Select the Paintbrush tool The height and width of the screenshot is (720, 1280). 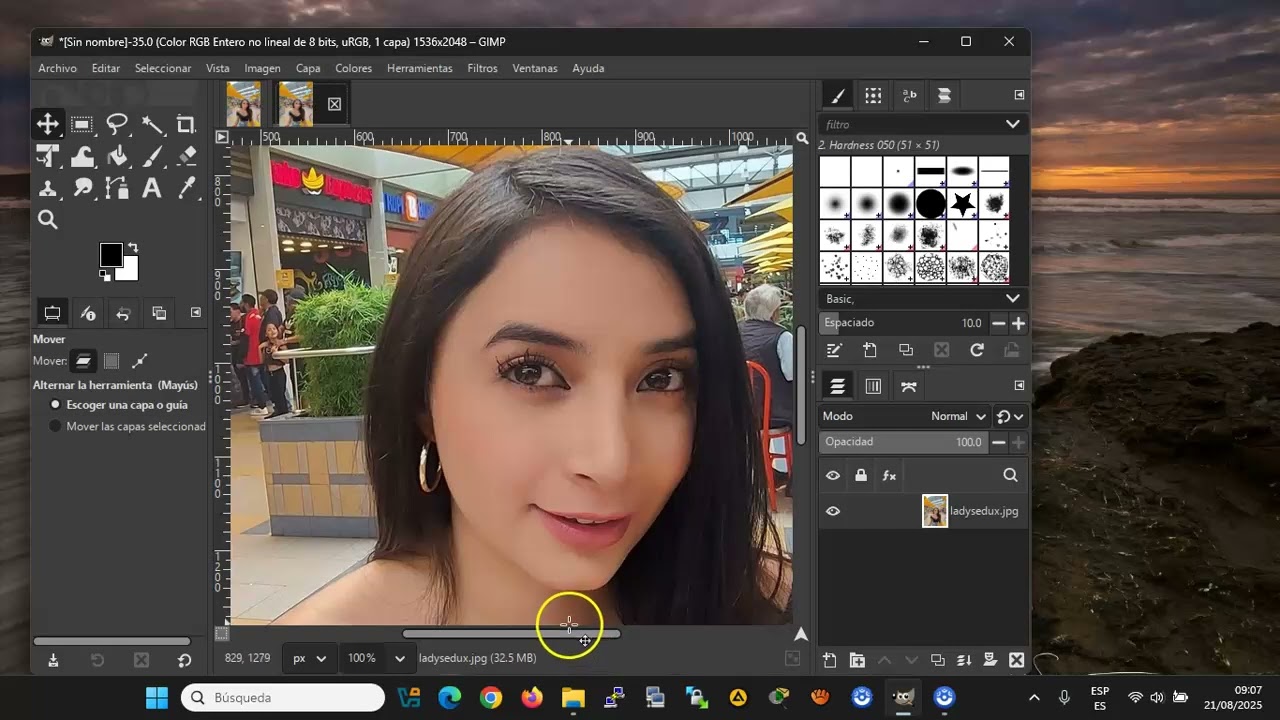[152, 156]
